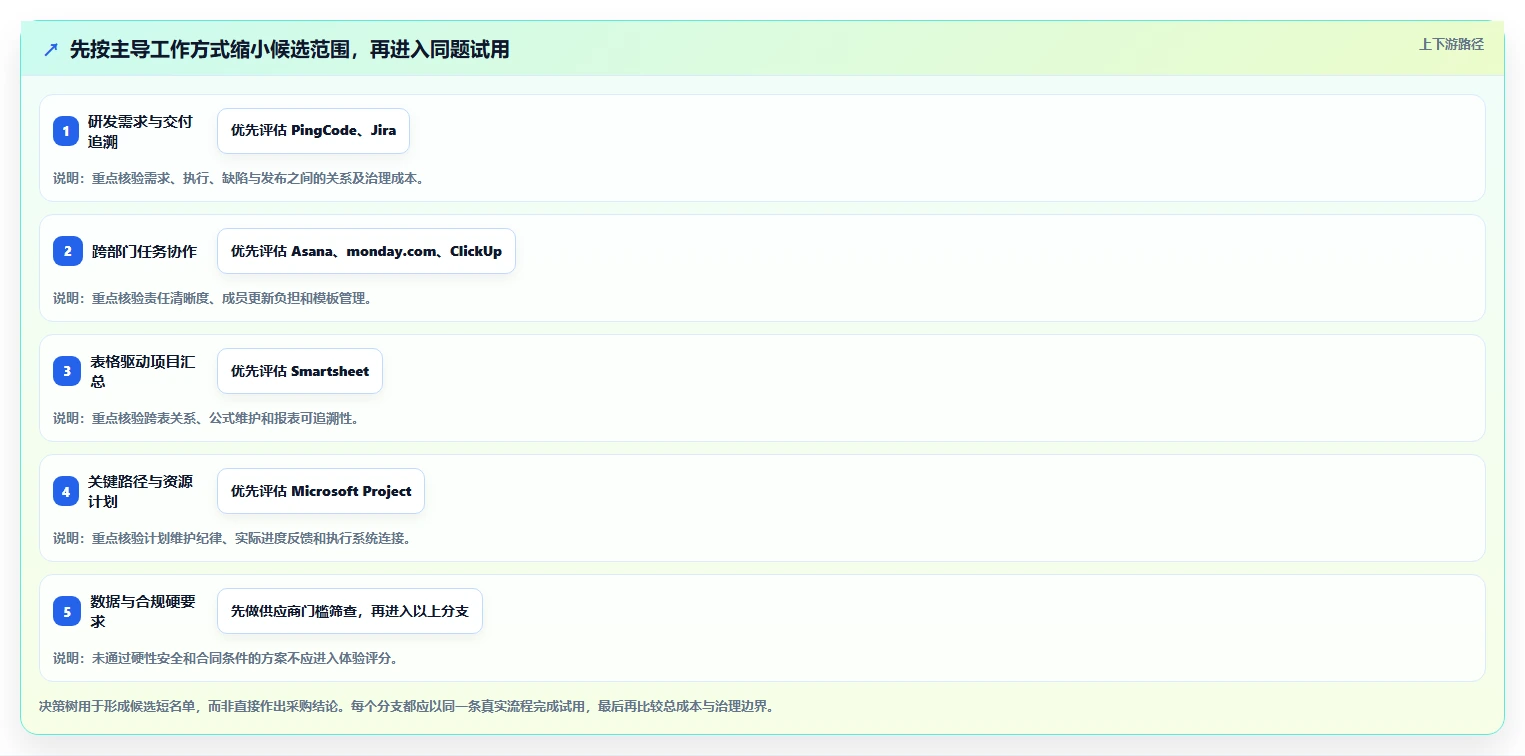Click the note about 责任清晰度、成员更新负担

pyautogui.click(x=213, y=298)
